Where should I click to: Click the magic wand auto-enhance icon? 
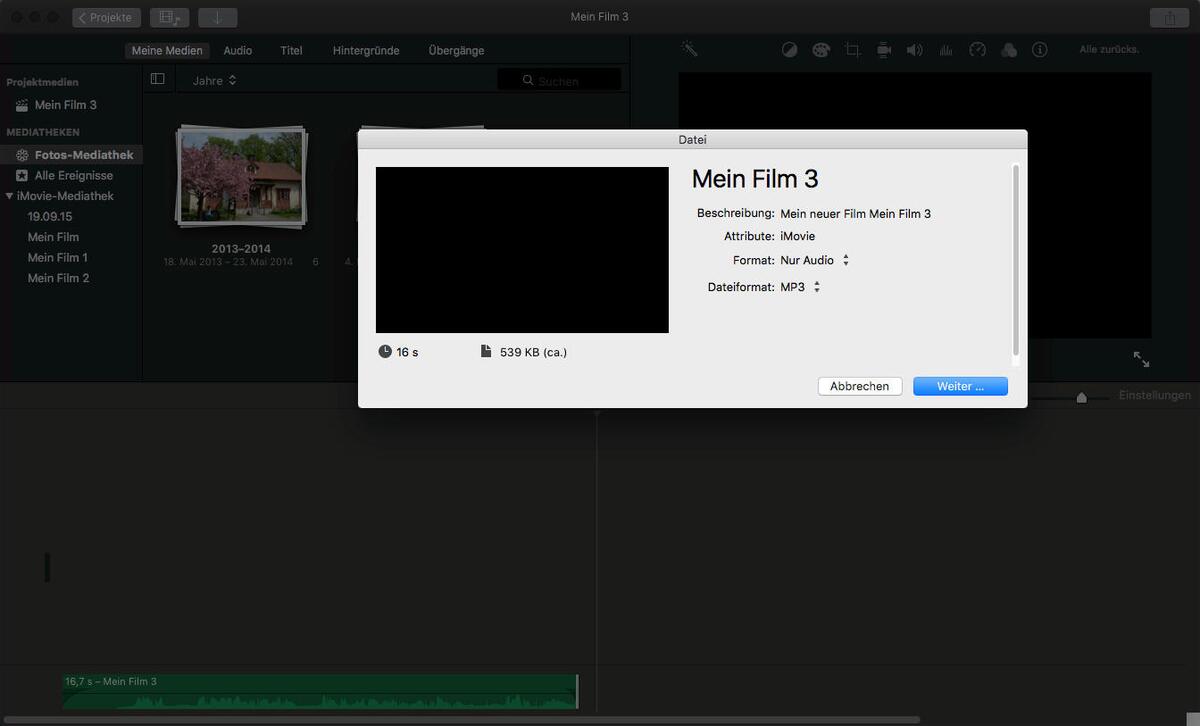689,48
